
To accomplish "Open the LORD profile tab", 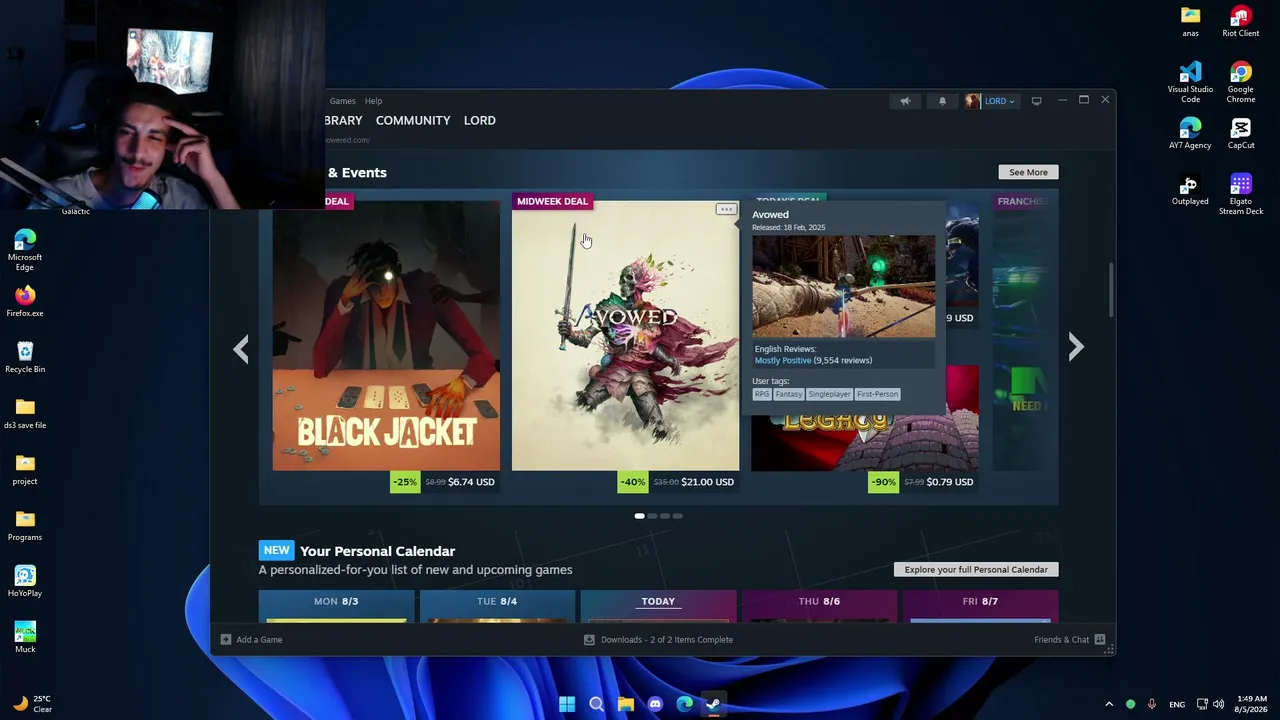I will point(480,120).
